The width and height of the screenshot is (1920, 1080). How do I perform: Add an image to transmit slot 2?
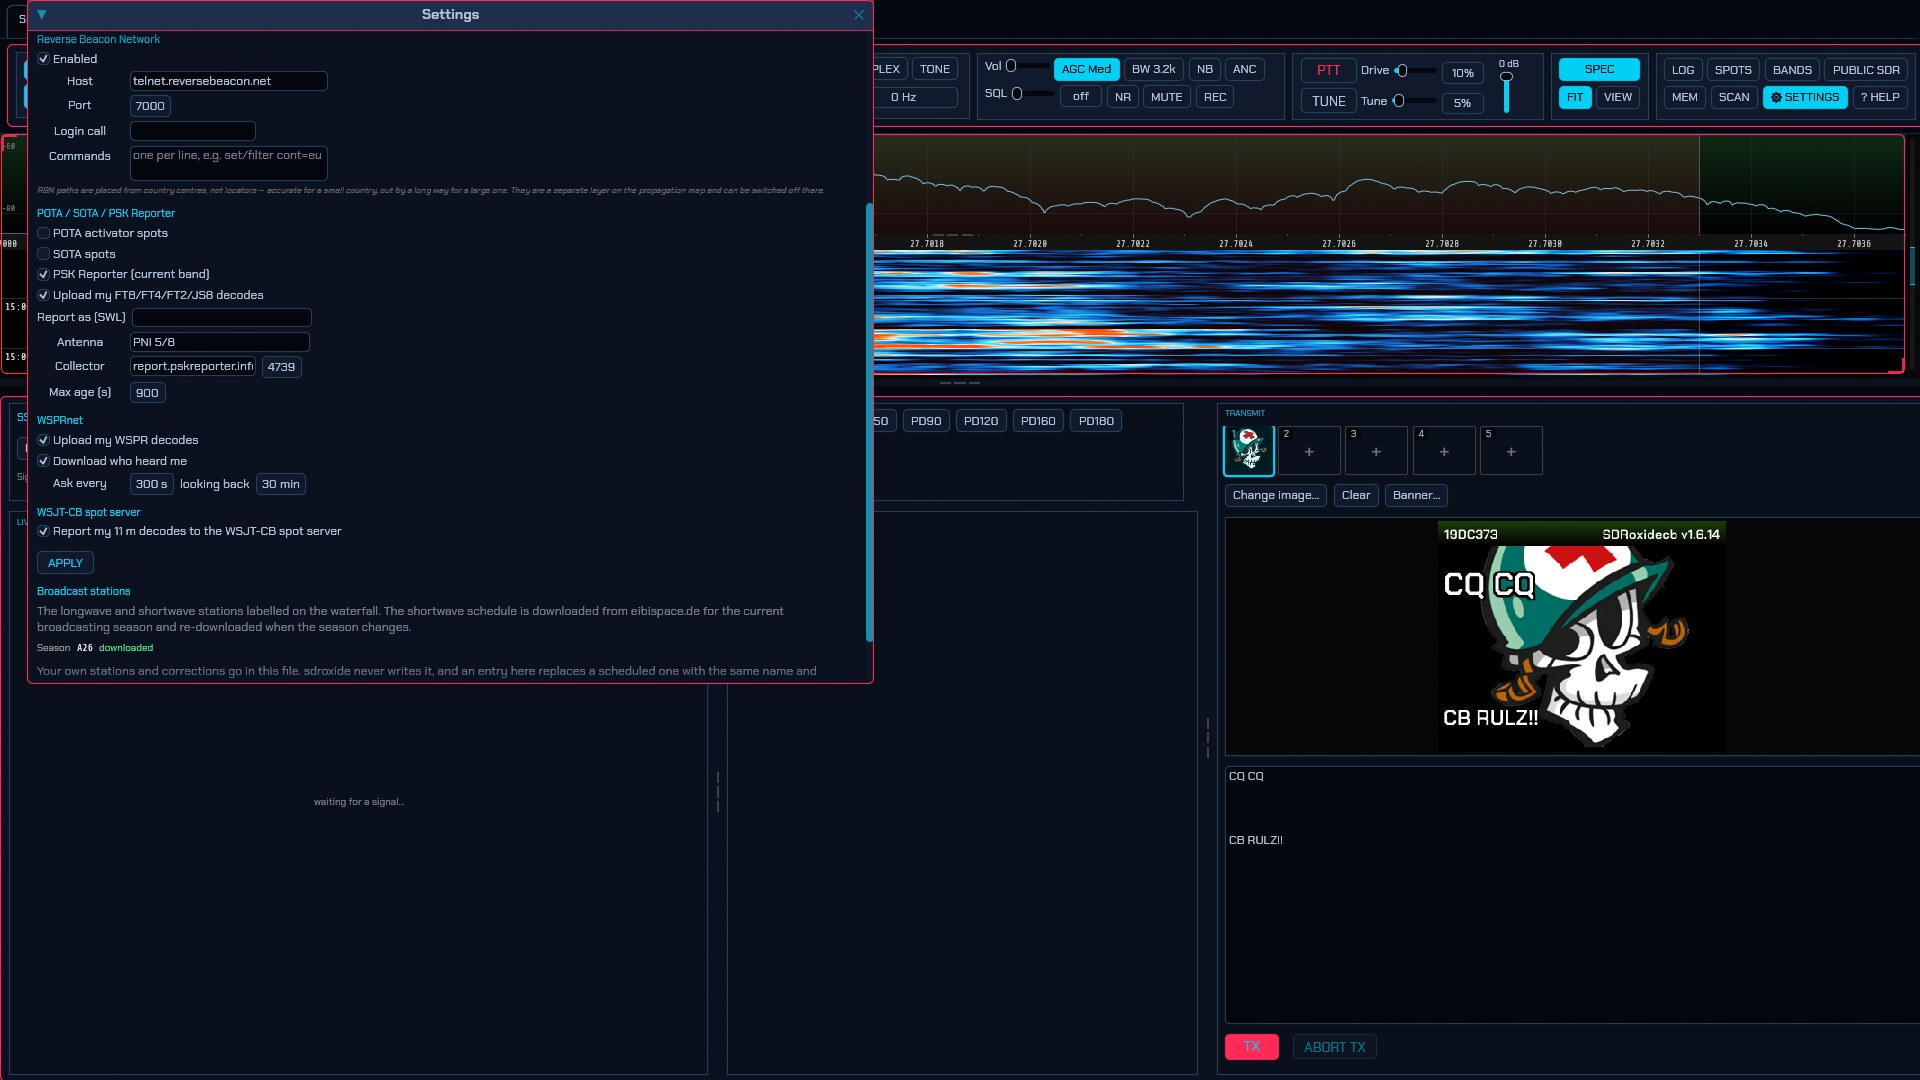pyautogui.click(x=1309, y=451)
